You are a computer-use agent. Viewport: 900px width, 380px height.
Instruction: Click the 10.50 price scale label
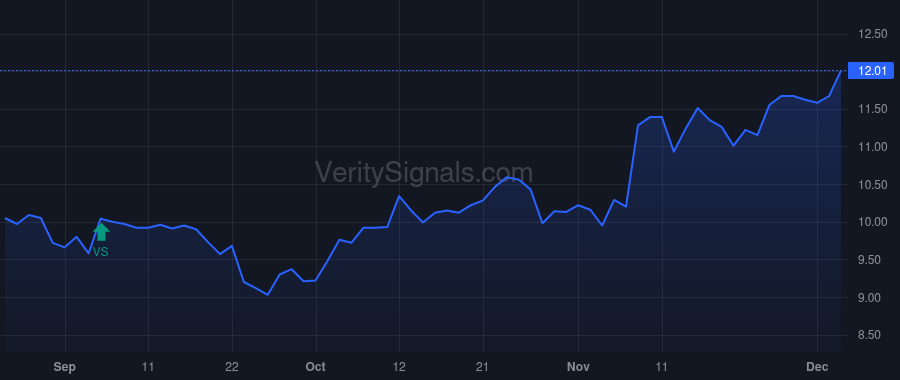(x=872, y=184)
